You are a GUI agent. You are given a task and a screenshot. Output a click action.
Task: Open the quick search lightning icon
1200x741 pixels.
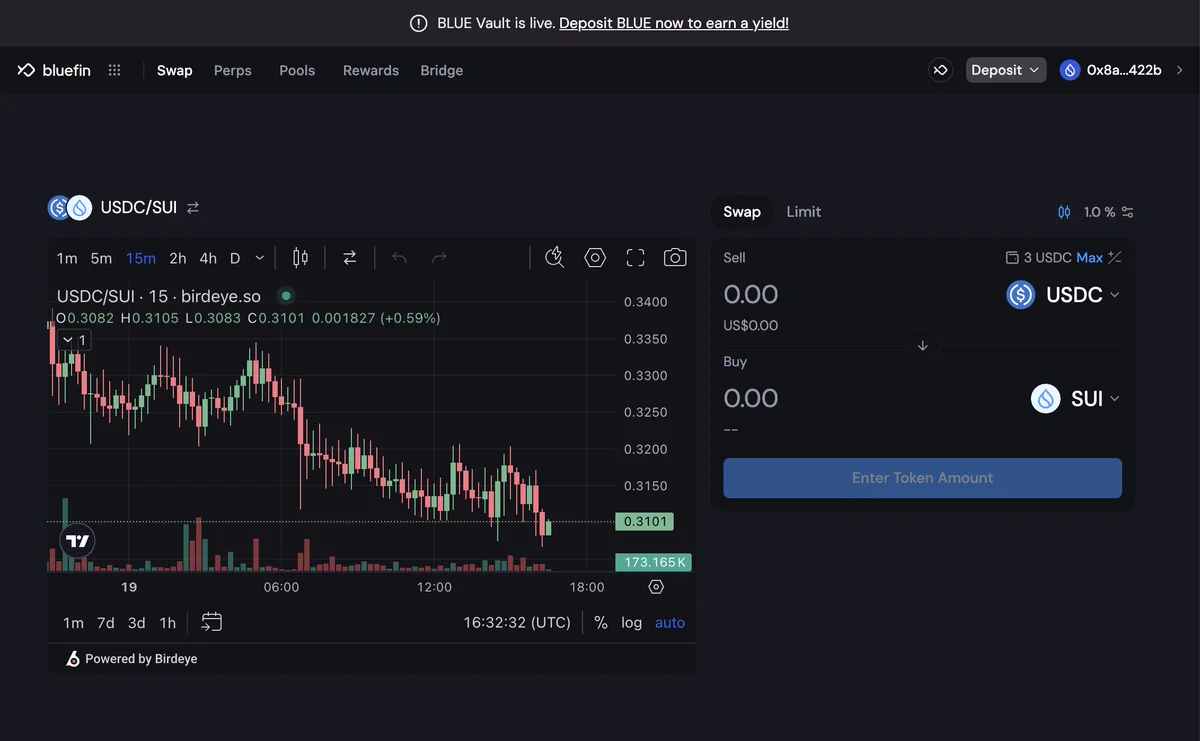[x=555, y=258]
